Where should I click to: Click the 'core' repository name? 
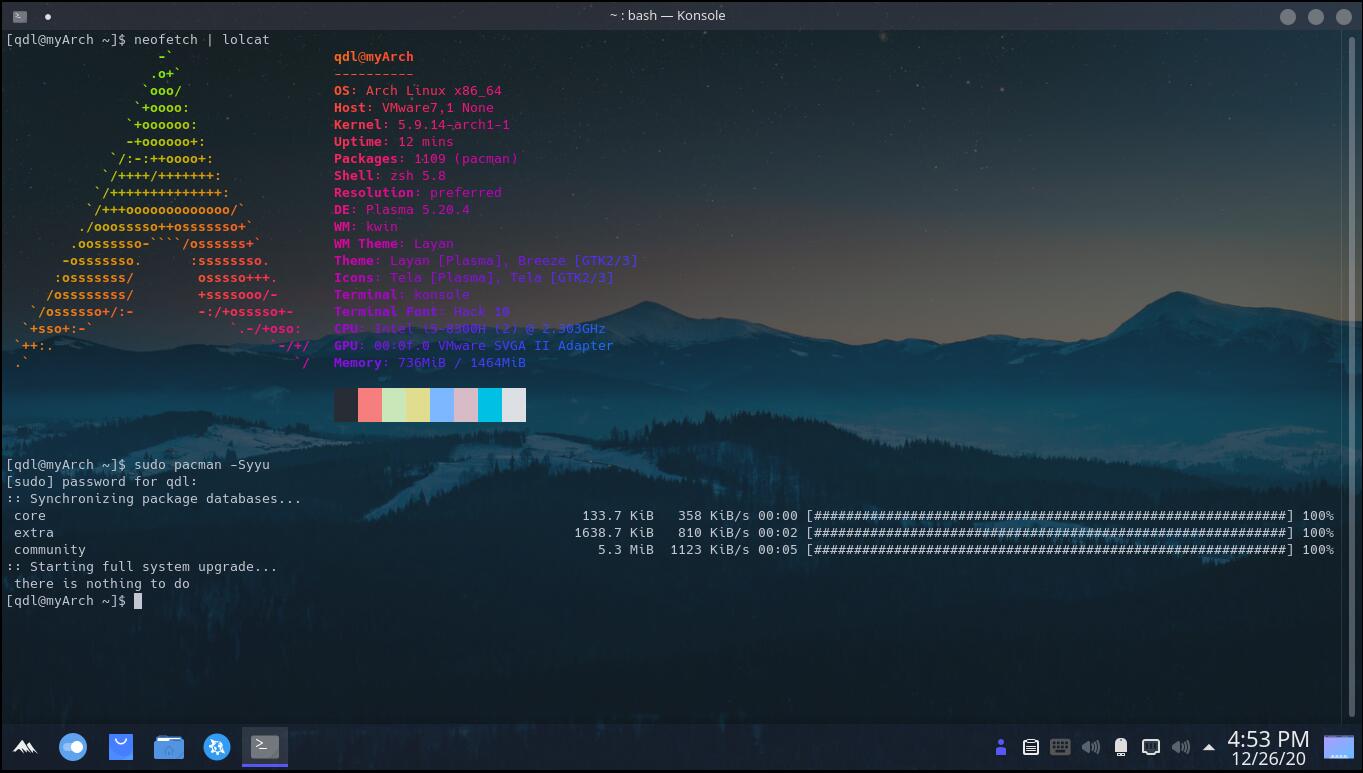(30, 516)
